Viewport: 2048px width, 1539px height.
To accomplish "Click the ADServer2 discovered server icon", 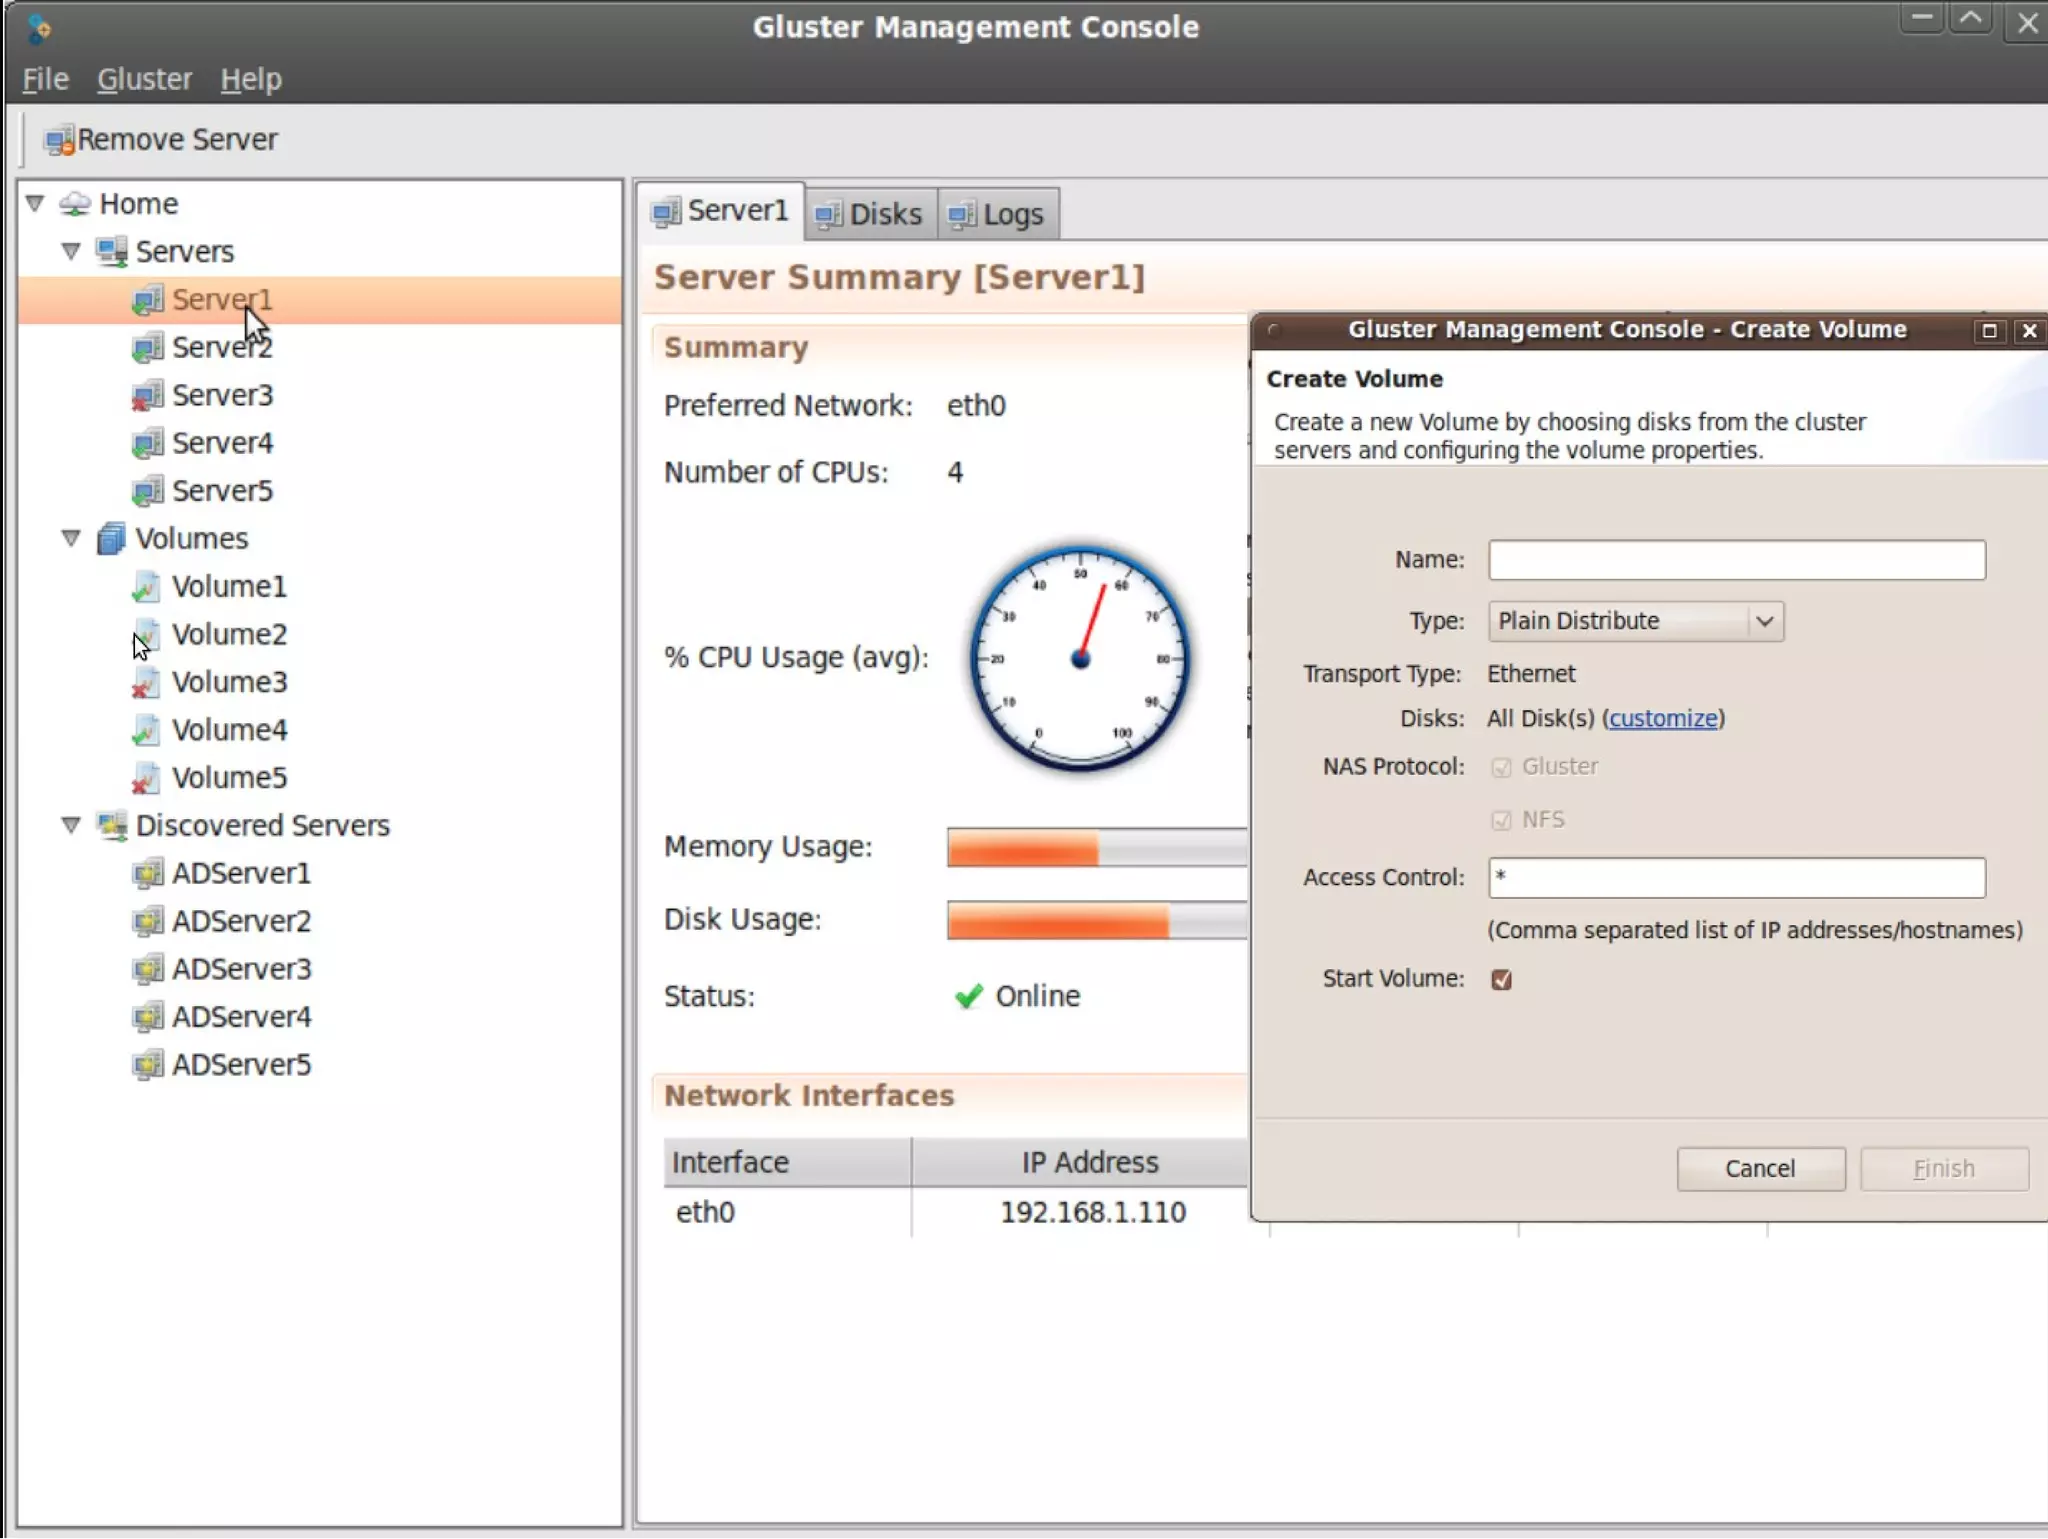I will (147, 921).
